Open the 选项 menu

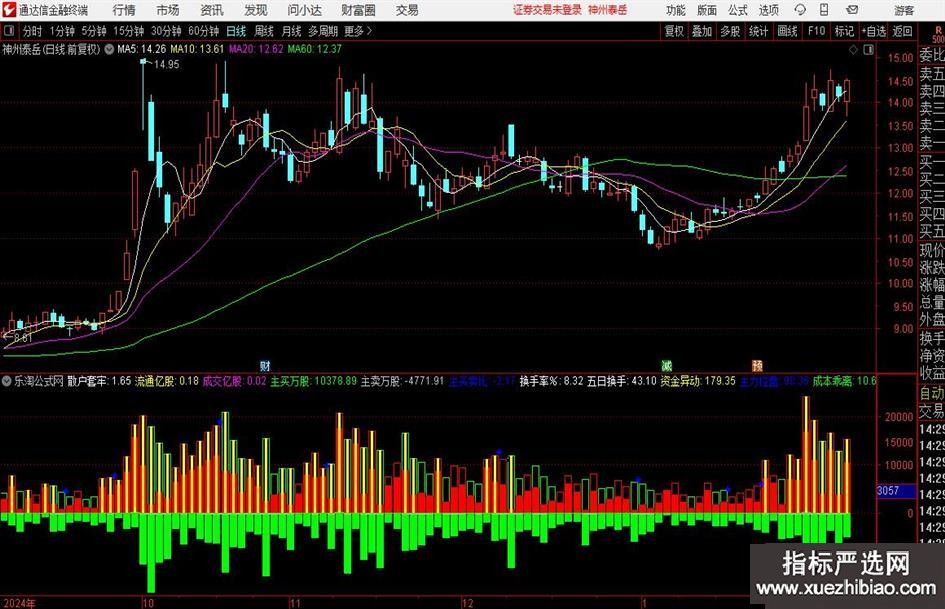click(x=768, y=10)
